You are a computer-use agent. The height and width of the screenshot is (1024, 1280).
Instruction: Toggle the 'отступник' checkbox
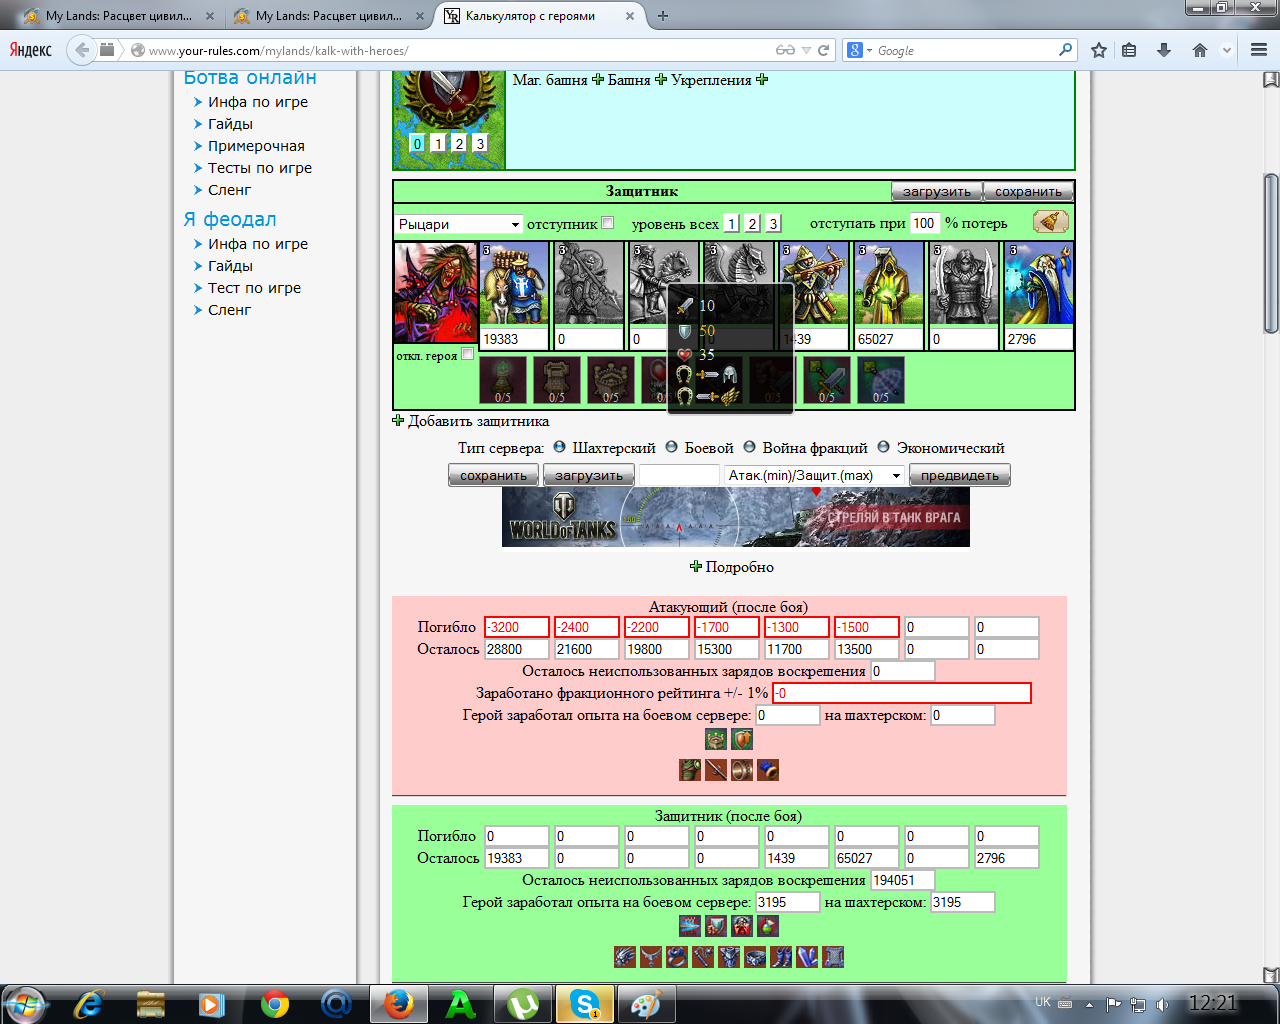(608, 223)
